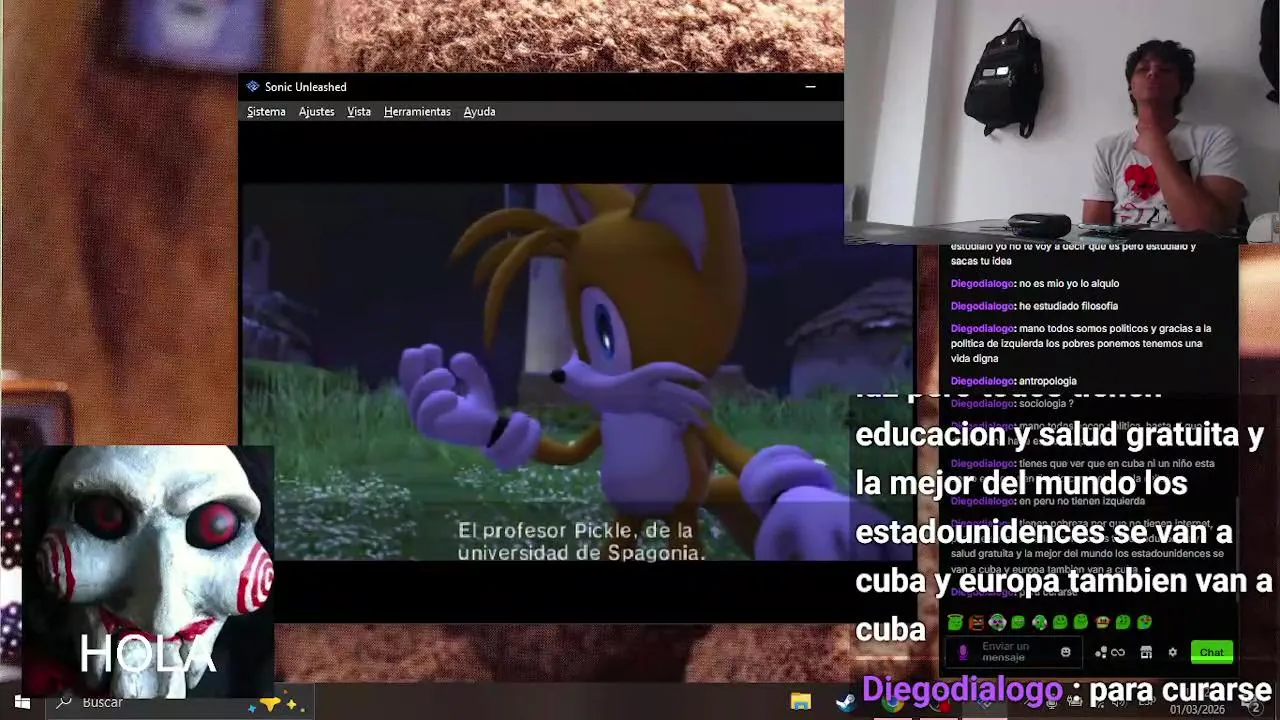The image size is (1280, 720).
Task: Open File Explorer from the taskbar
Action: tap(801, 702)
